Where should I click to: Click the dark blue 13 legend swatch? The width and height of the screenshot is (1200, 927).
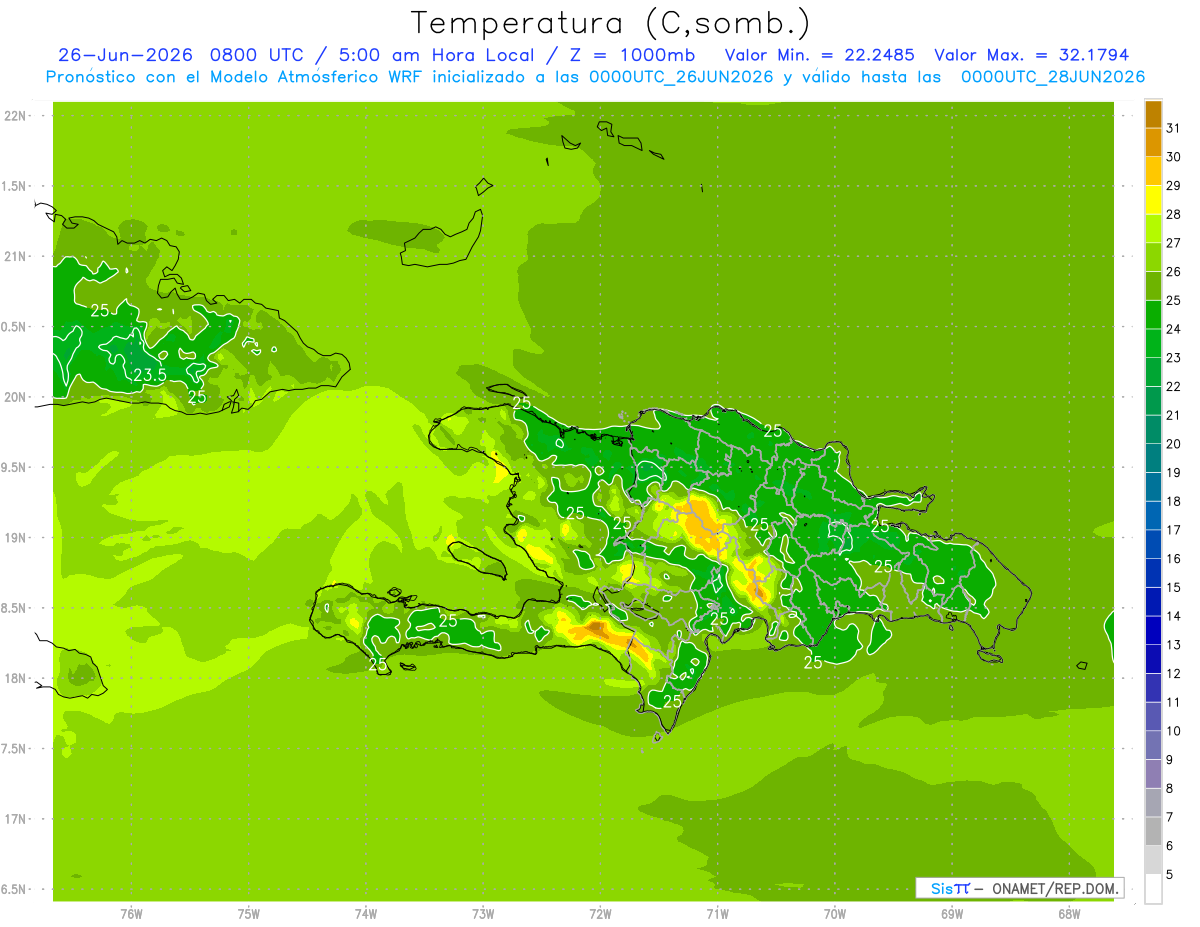(1153, 630)
